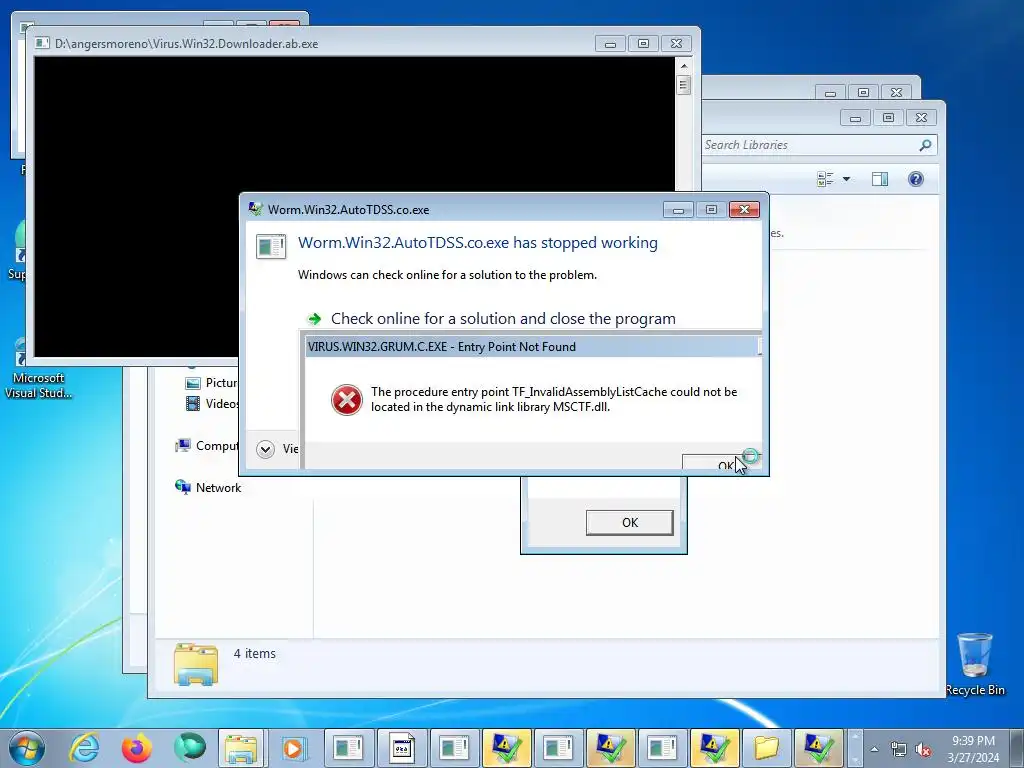Toggle the preview pane in Libraries
The image size is (1024, 768).
click(x=880, y=179)
